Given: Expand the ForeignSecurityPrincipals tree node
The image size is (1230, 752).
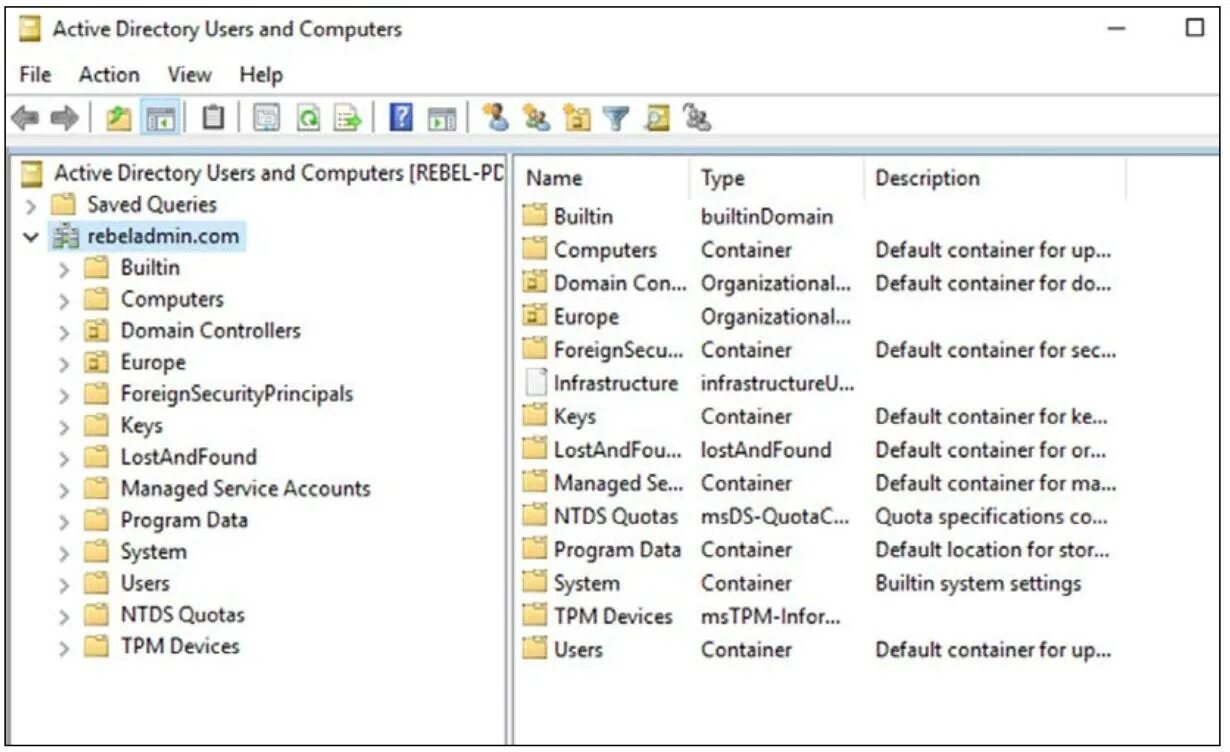Looking at the screenshot, I should [x=64, y=395].
